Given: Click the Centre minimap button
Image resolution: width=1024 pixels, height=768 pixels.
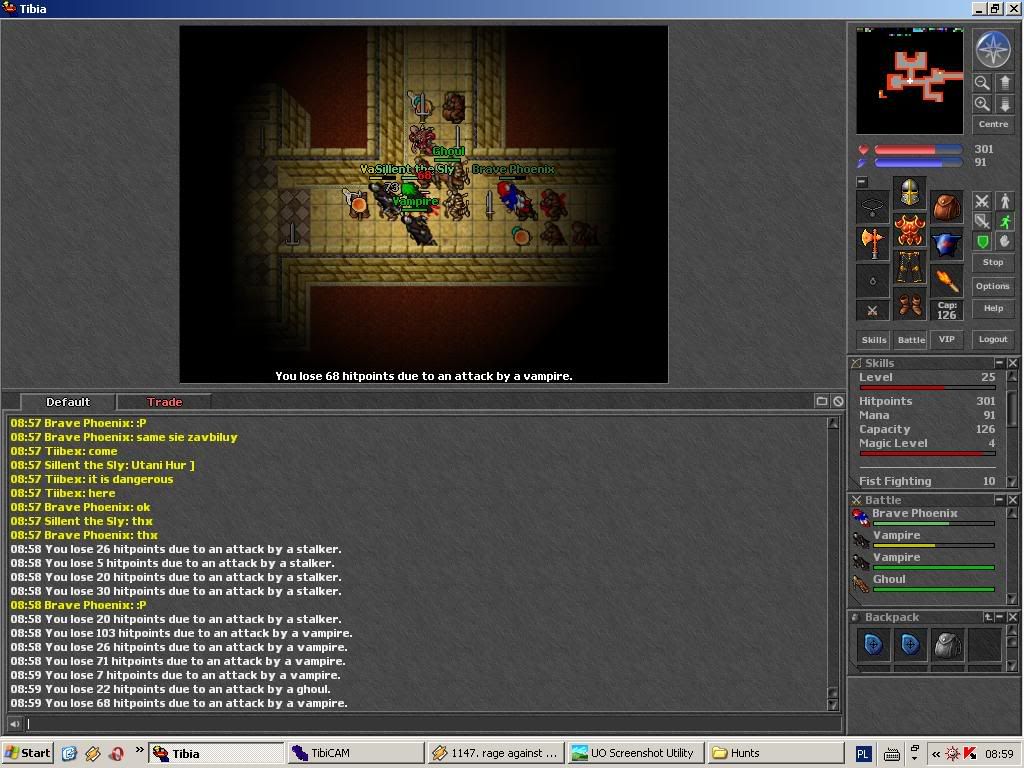Looking at the screenshot, I should [993, 124].
